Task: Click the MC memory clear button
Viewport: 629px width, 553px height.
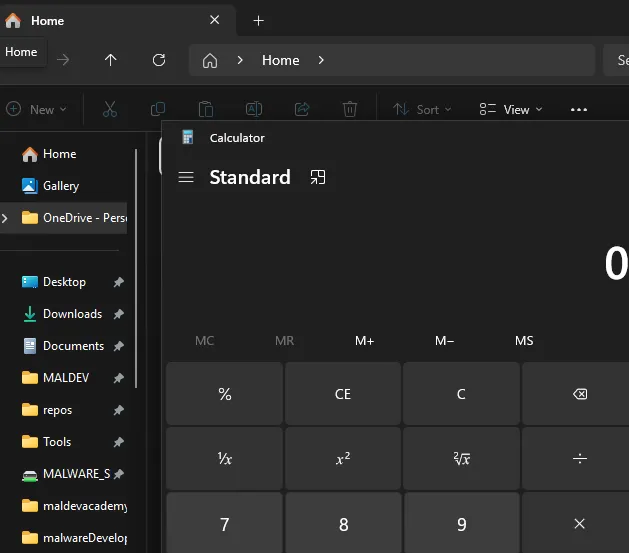Action: [205, 341]
